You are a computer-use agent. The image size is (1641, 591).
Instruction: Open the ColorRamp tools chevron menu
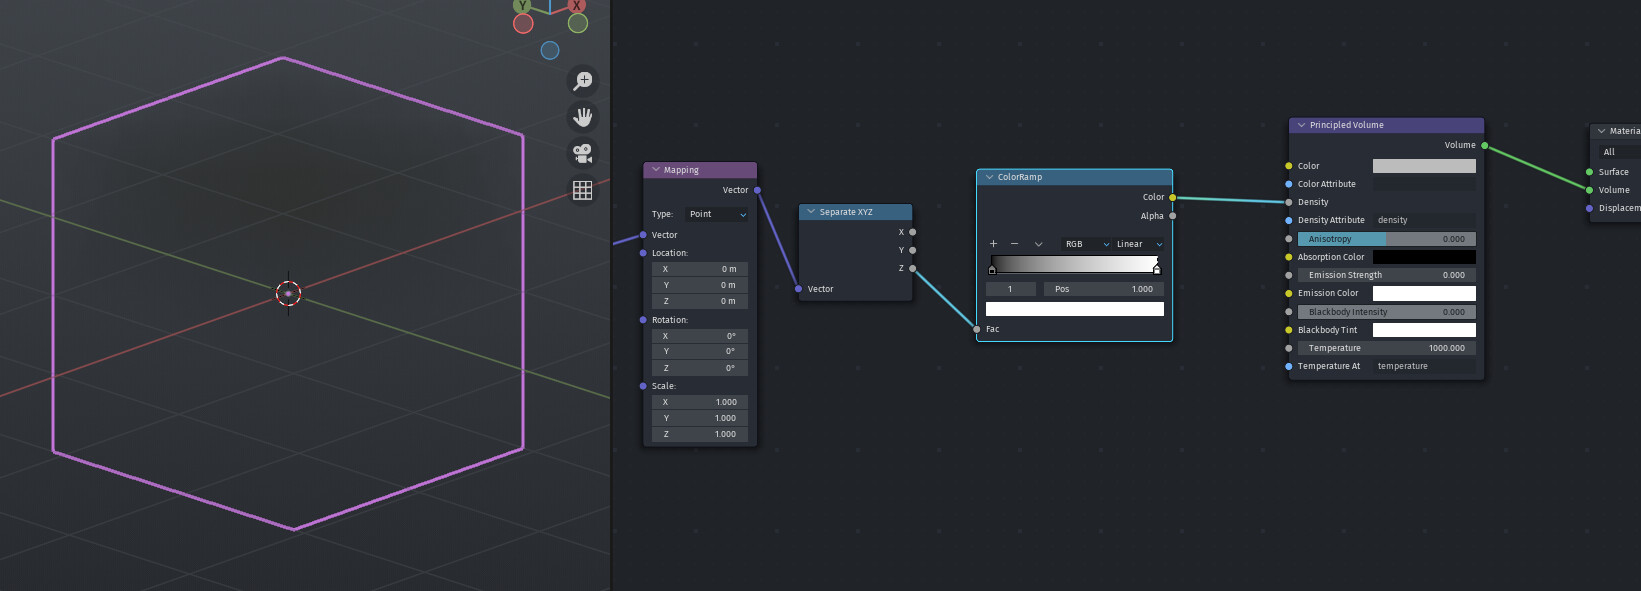pos(1038,244)
